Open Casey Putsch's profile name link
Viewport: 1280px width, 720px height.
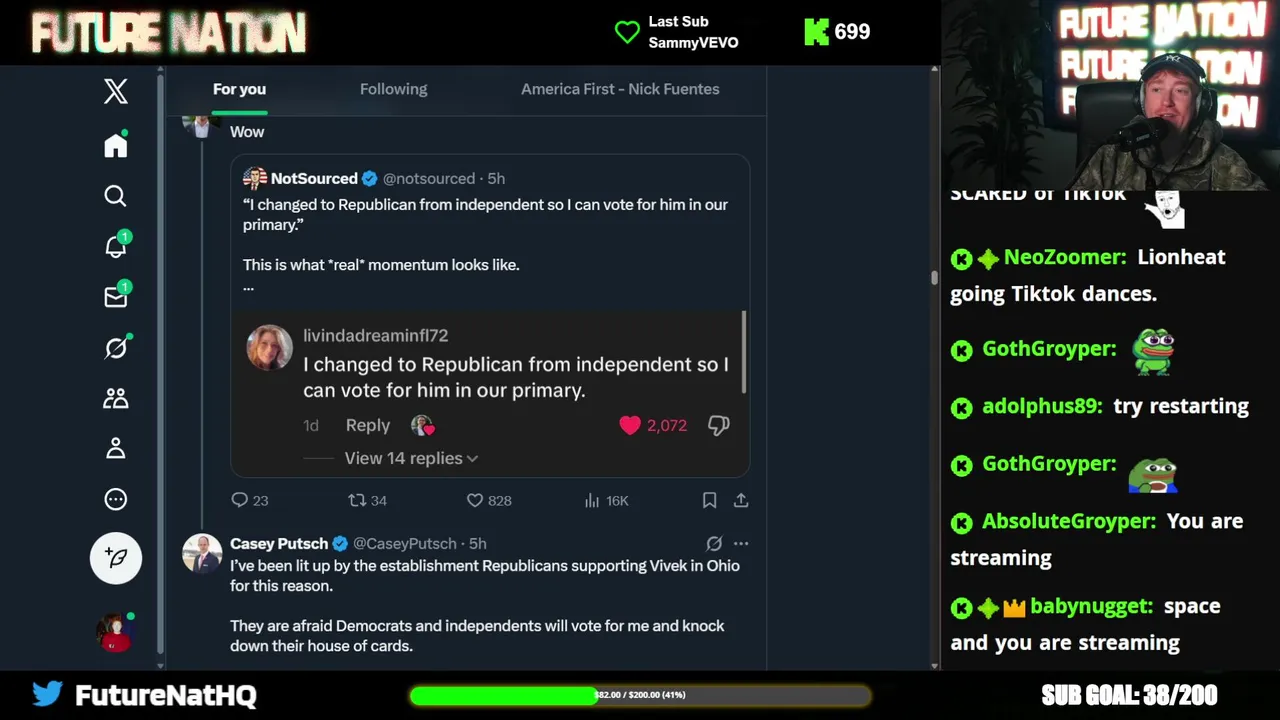[x=279, y=543]
